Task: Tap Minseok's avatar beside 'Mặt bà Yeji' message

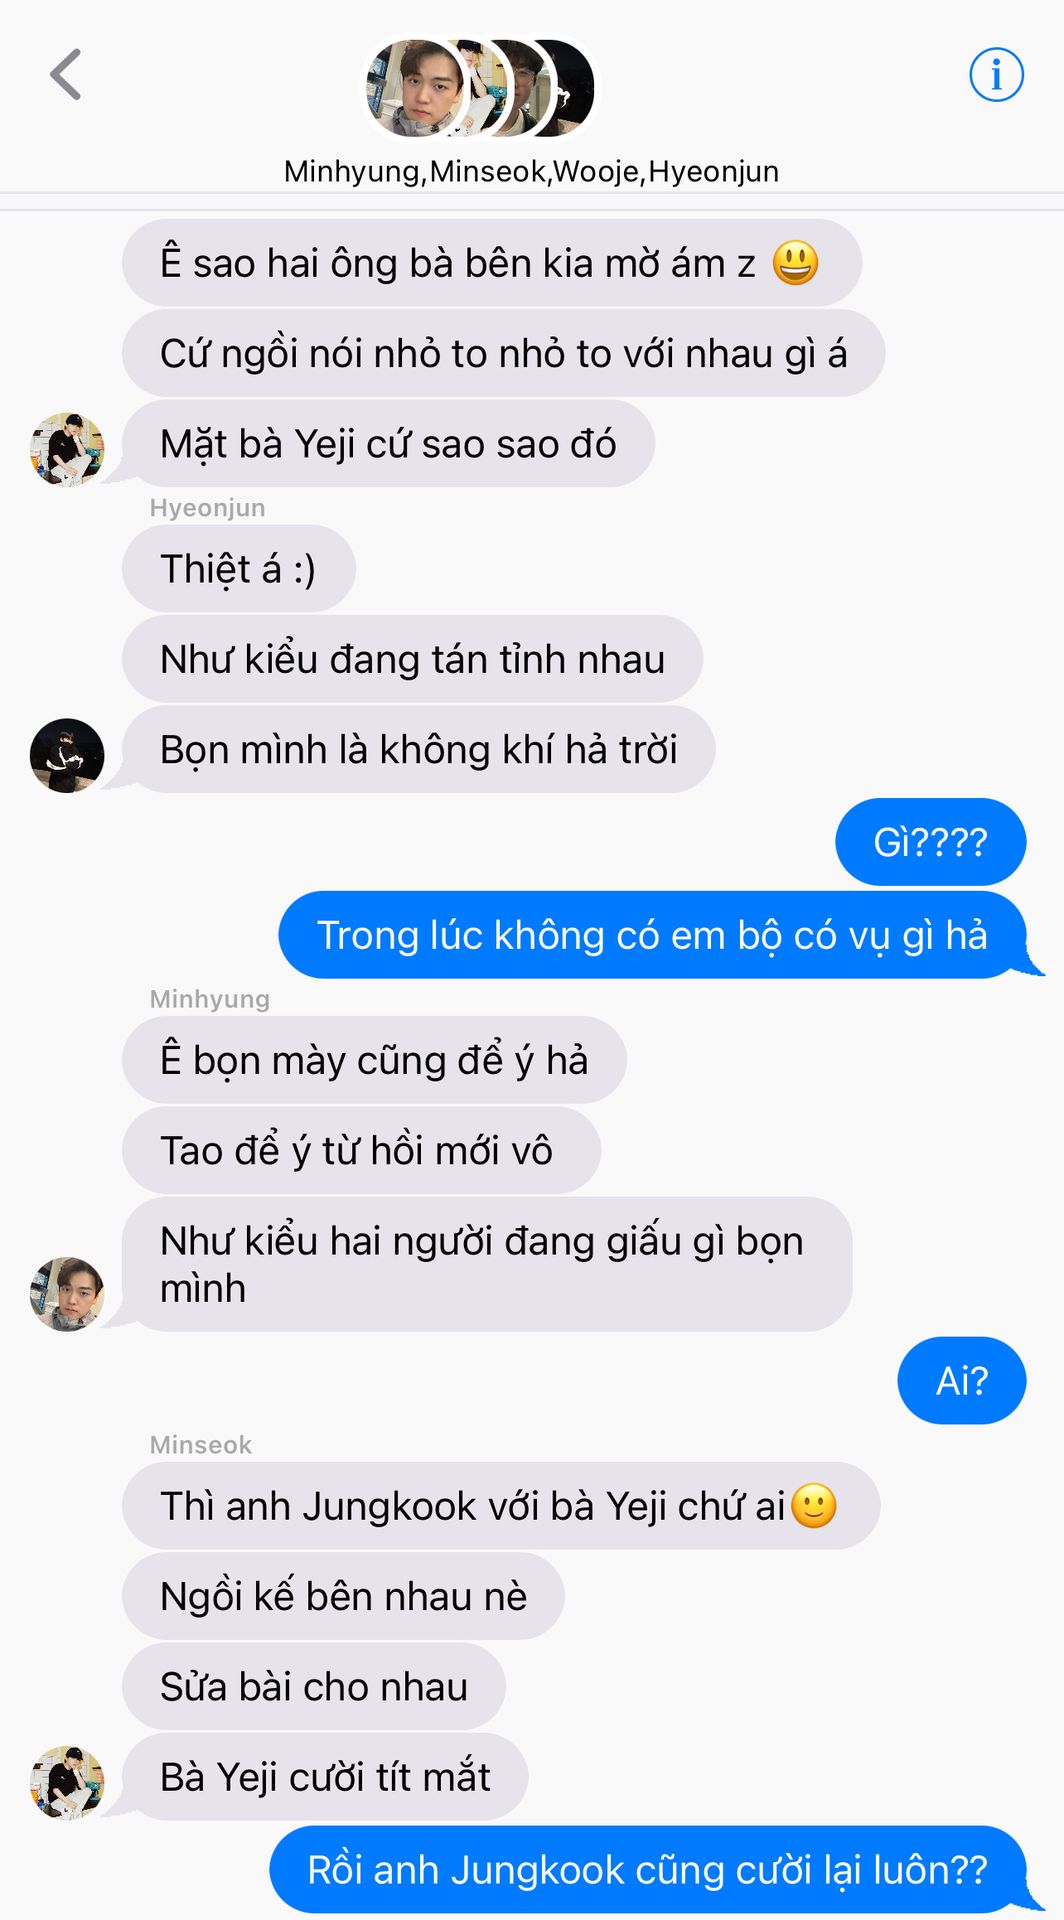Action: 67,450
